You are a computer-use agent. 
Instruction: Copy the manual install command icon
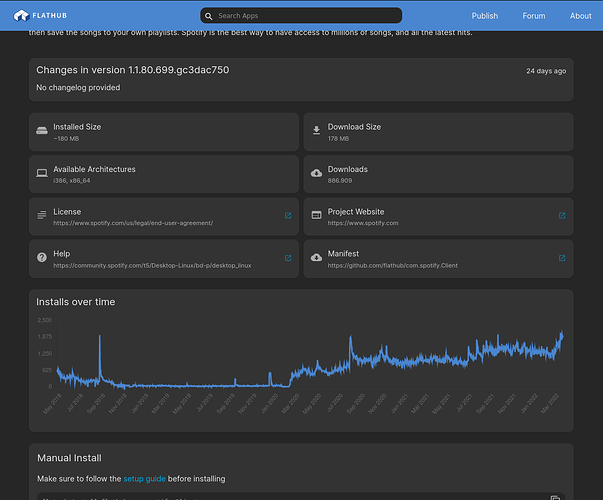pyautogui.click(x=555, y=497)
